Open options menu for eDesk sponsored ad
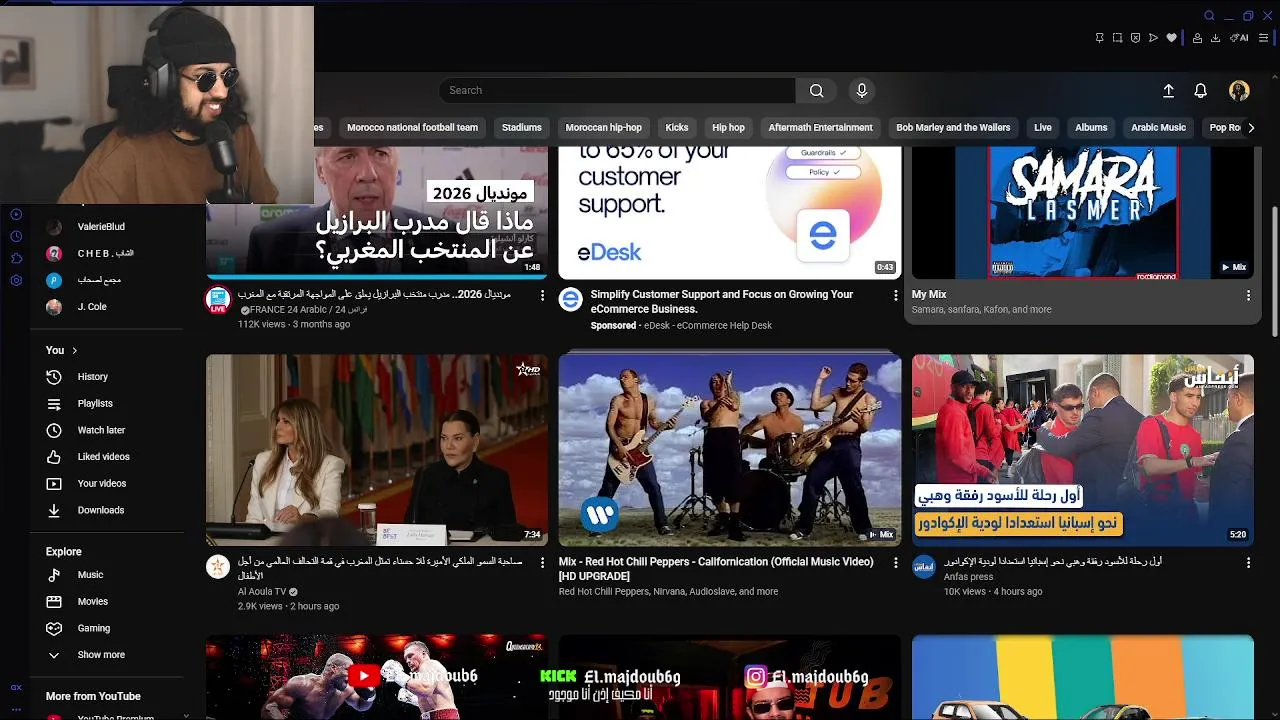This screenshot has height=720, width=1280. pyautogui.click(x=895, y=296)
